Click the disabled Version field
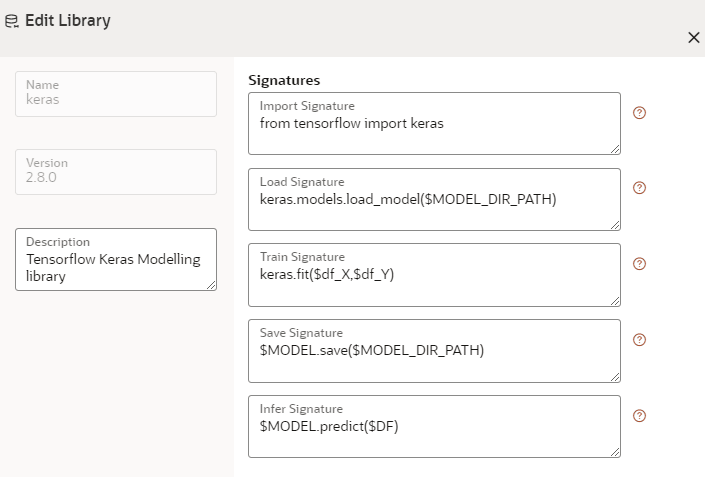The width and height of the screenshot is (705, 477). [x=115, y=171]
